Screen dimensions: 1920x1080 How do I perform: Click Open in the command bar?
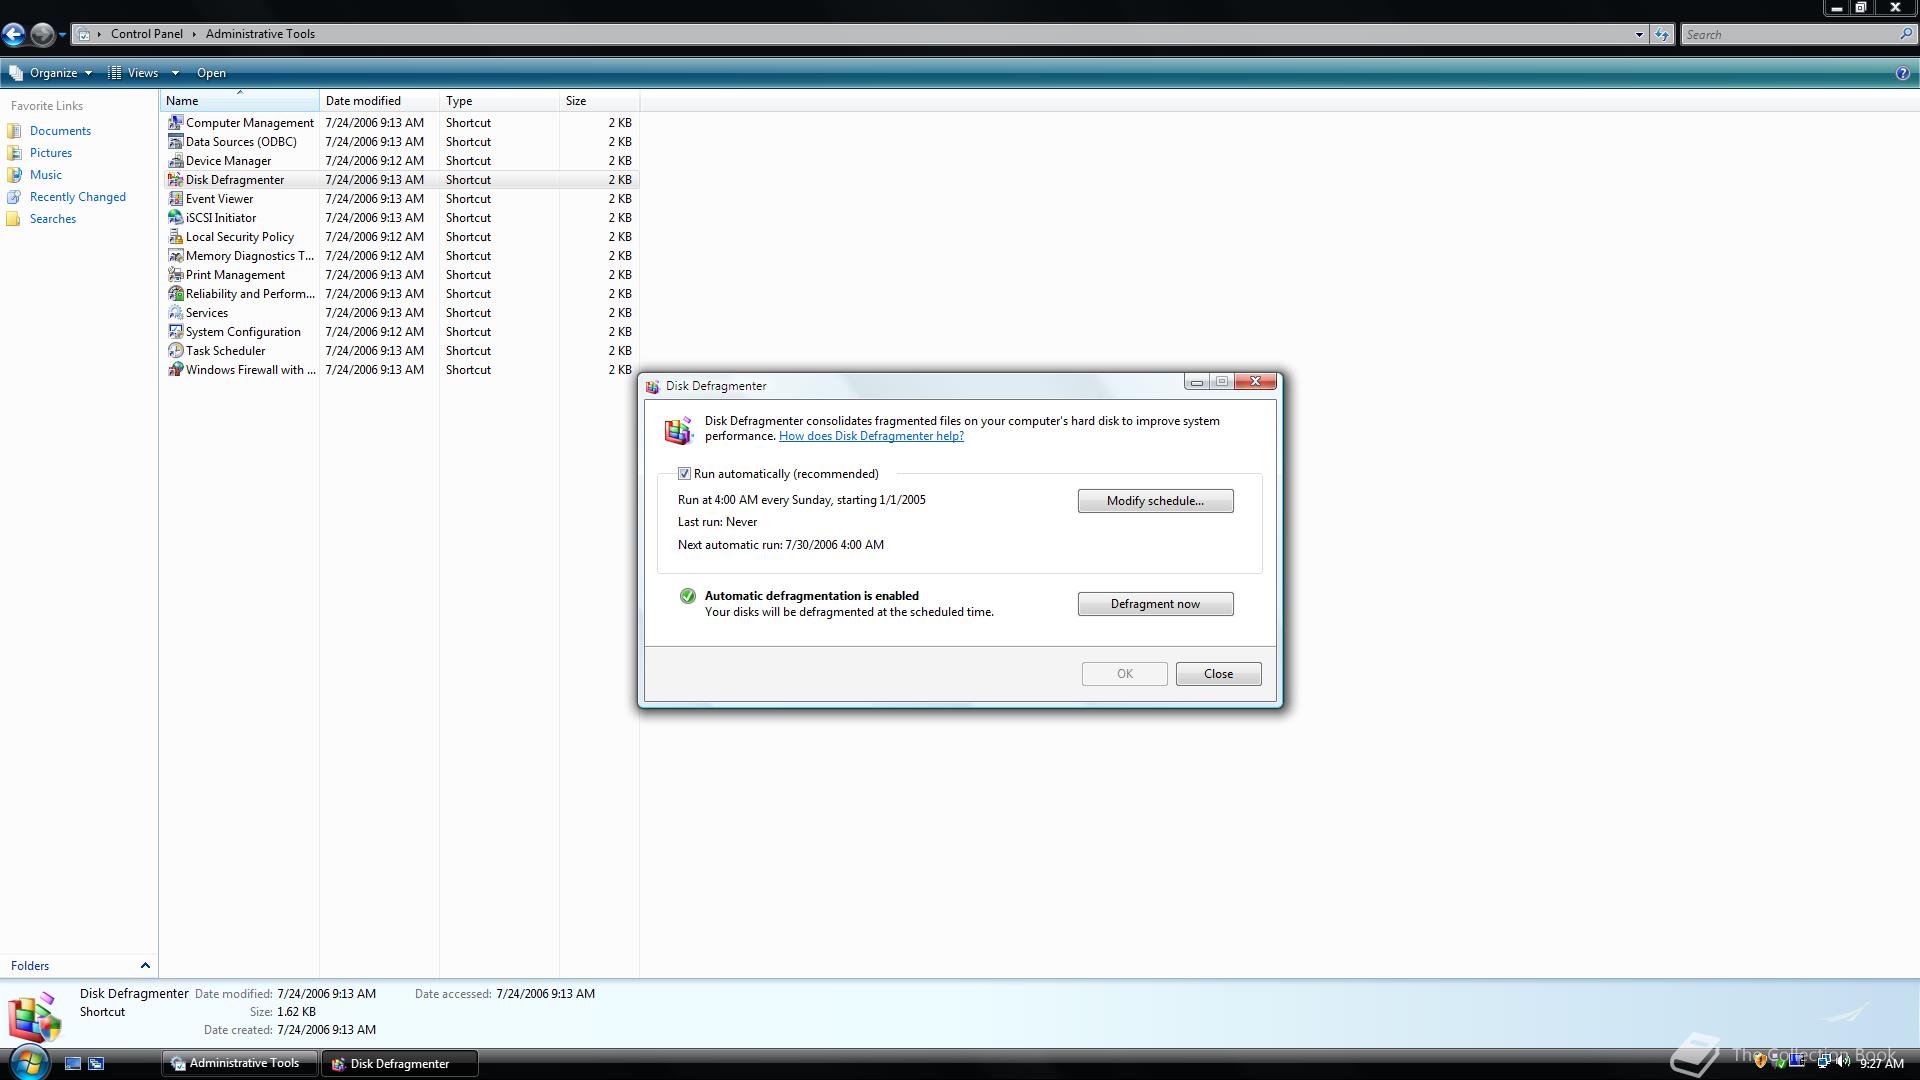tap(211, 73)
